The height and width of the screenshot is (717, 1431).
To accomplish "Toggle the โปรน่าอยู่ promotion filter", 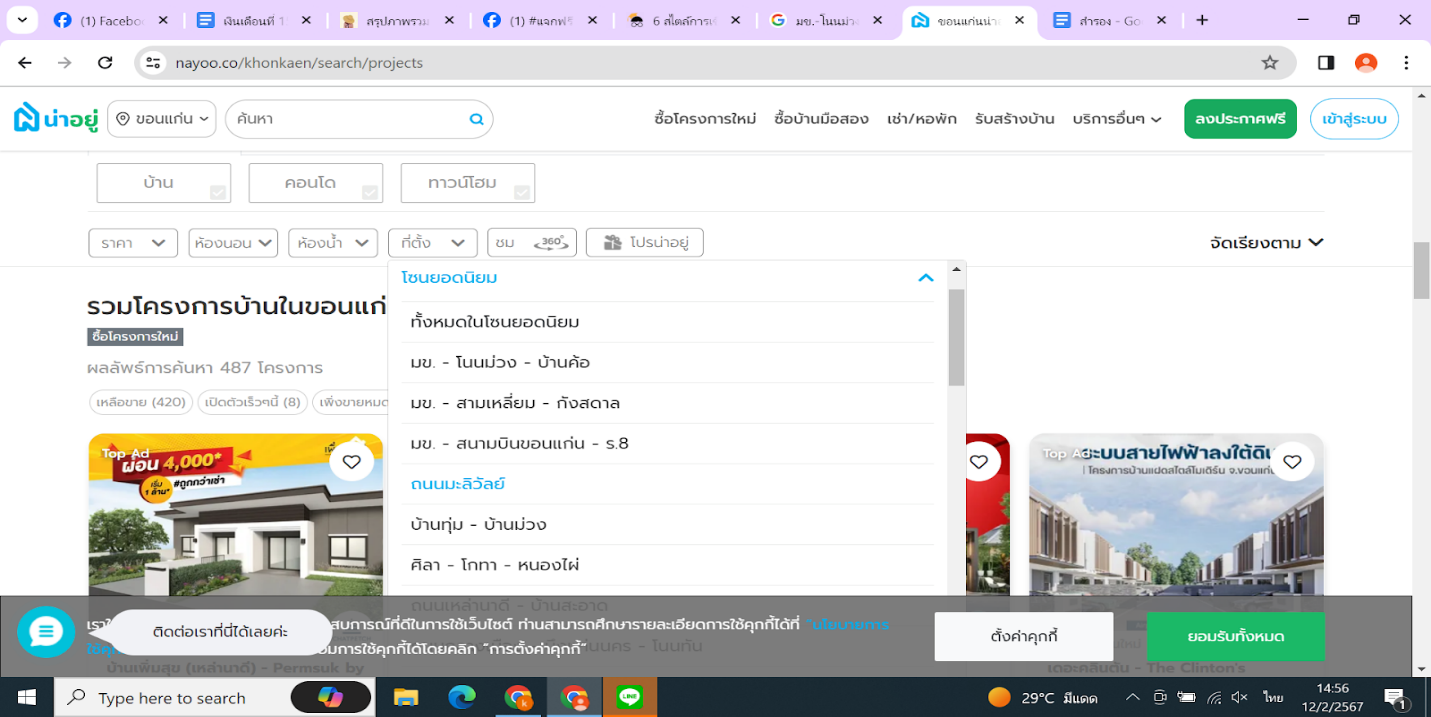I will tap(645, 242).
